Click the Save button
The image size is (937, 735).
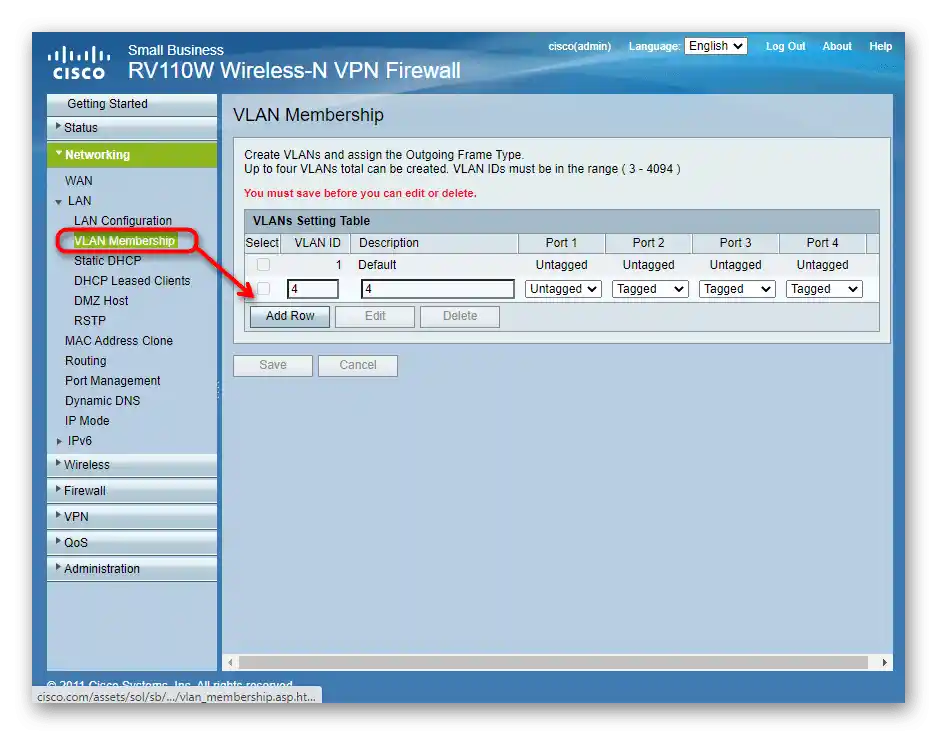(x=272, y=365)
